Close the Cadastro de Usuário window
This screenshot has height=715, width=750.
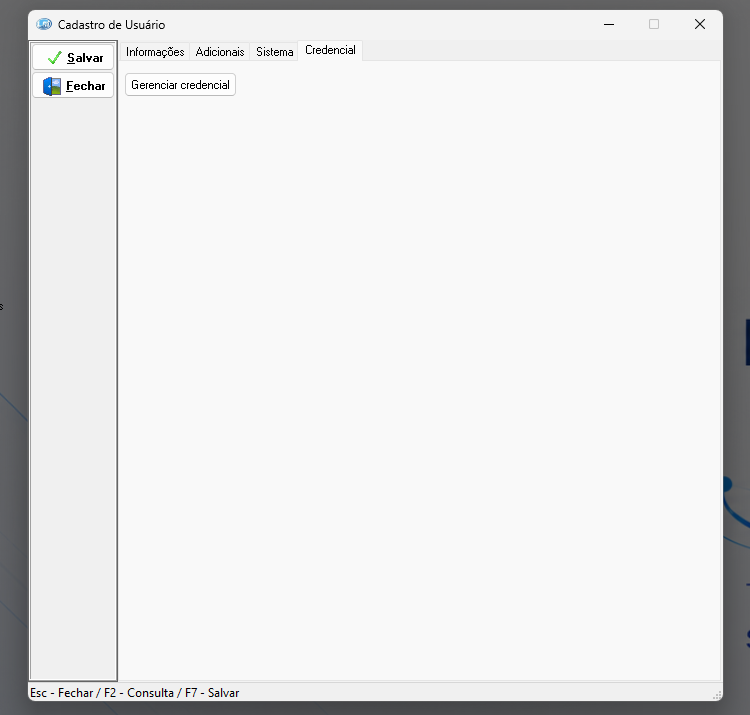click(x=700, y=24)
